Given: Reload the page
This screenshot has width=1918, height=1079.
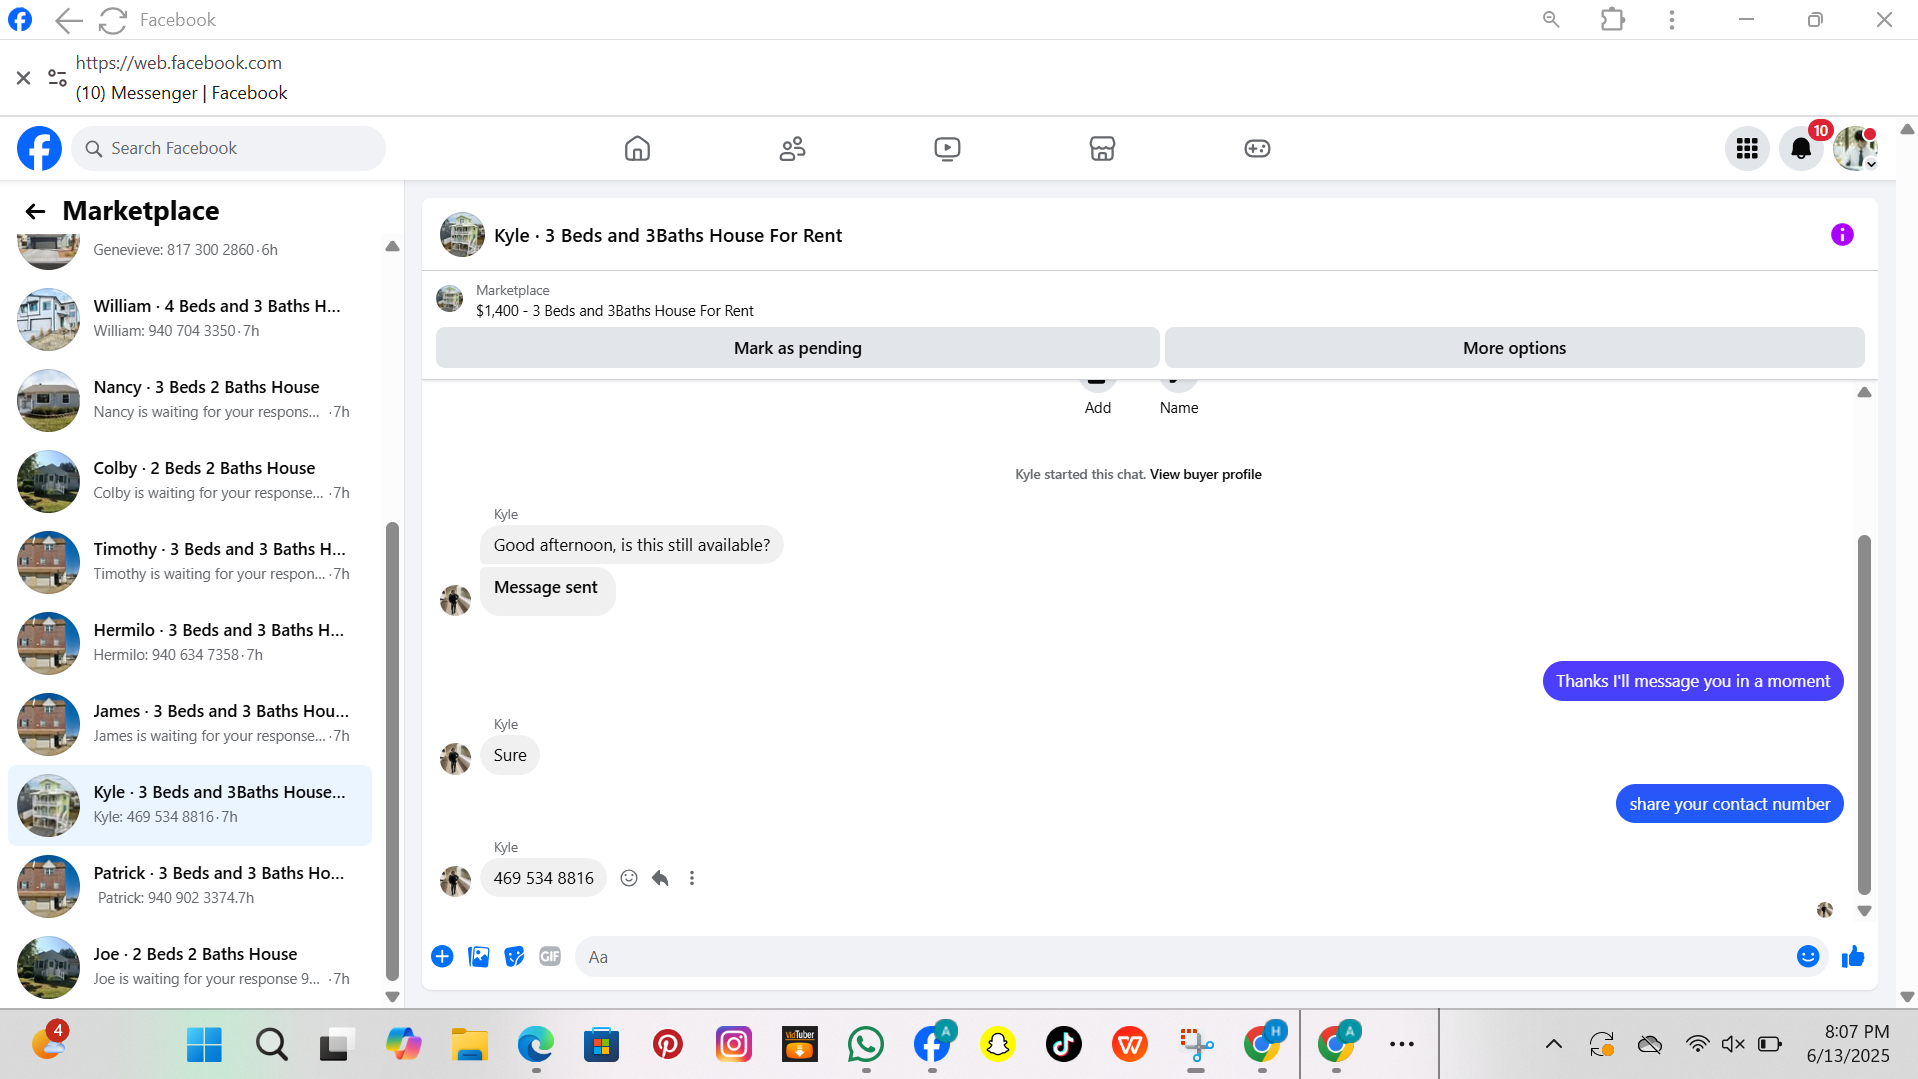Looking at the screenshot, I should [113, 20].
